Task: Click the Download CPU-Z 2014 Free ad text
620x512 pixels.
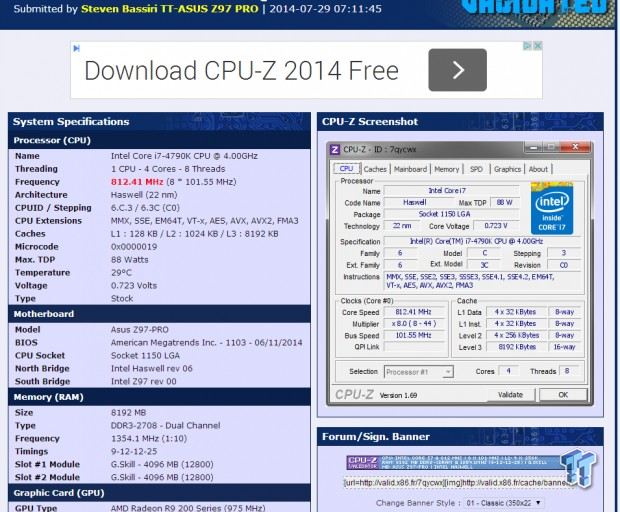Action: click(x=242, y=70)
